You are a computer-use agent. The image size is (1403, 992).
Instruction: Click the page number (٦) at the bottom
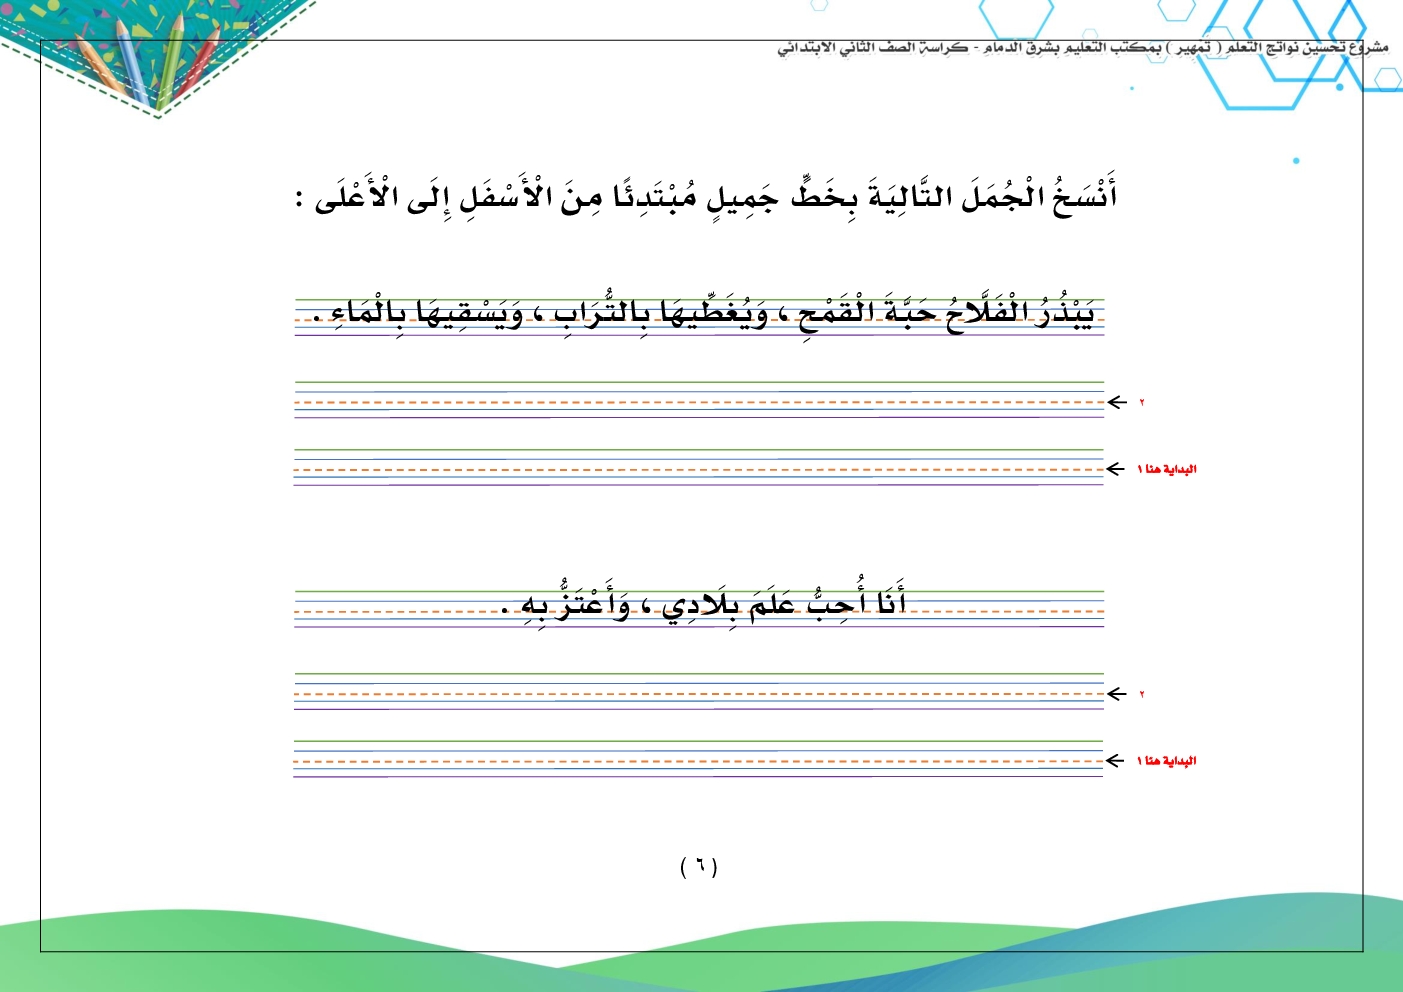(699, 866)
